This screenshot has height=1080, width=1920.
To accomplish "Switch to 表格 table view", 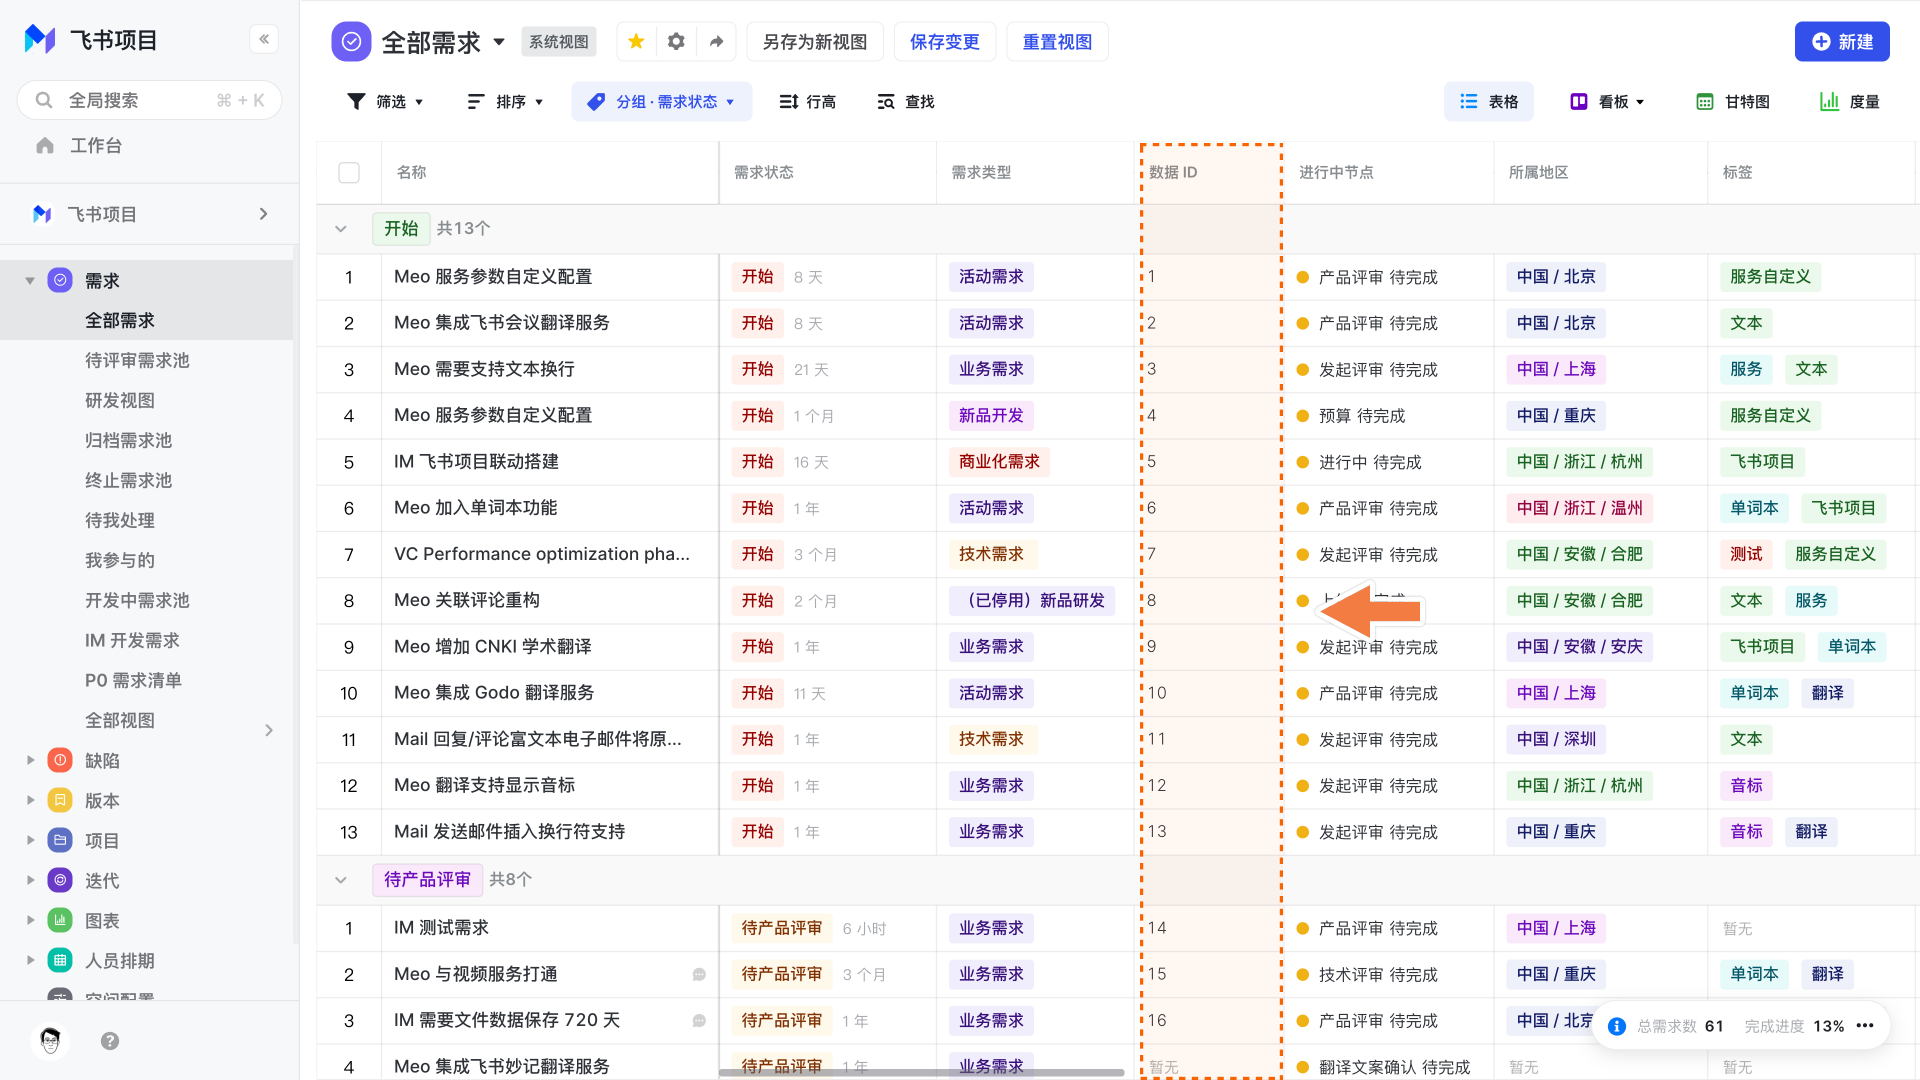I will pos(1489,102).
